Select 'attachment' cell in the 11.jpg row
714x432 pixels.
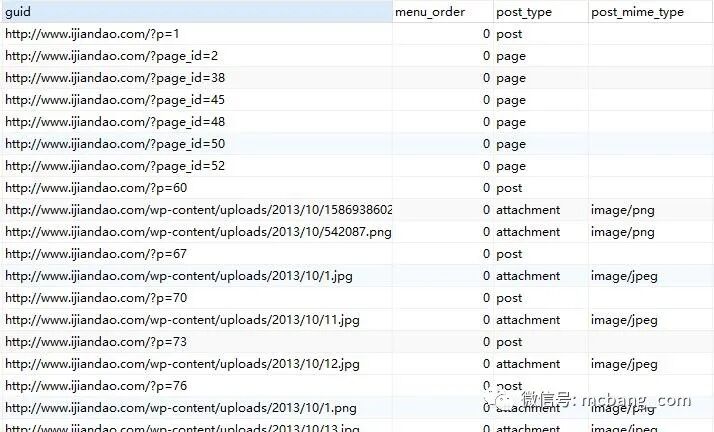pyautogui.click(x=541, y=320)
